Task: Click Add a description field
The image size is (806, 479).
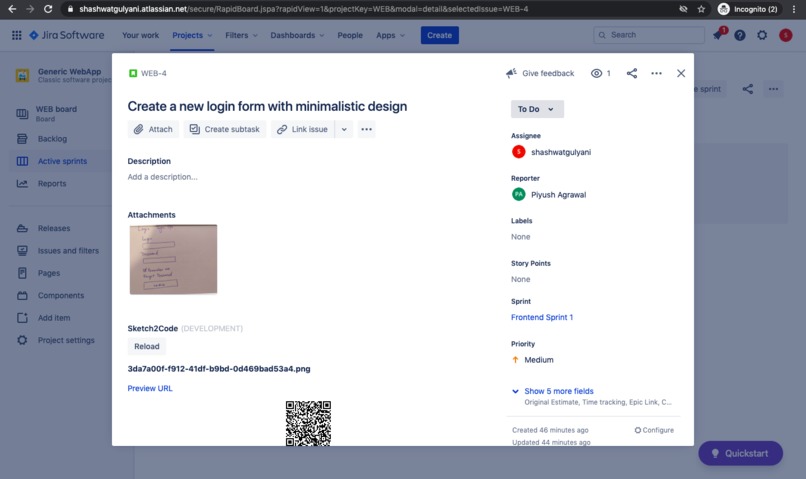Action: click(x=162, y=177)
